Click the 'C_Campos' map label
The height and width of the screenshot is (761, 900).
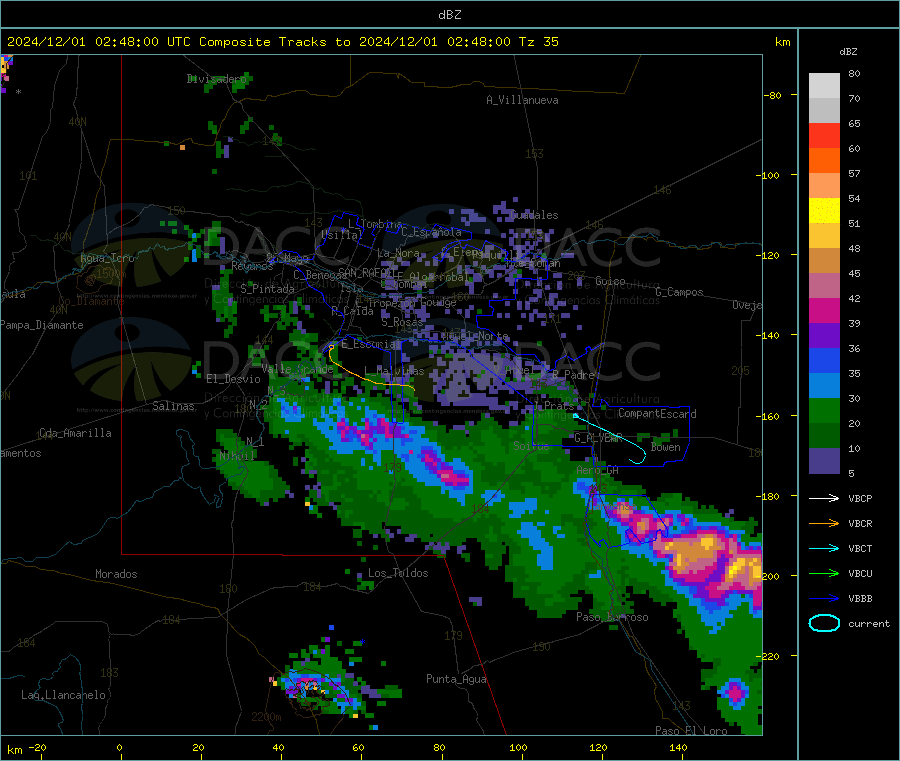(680, 292)
